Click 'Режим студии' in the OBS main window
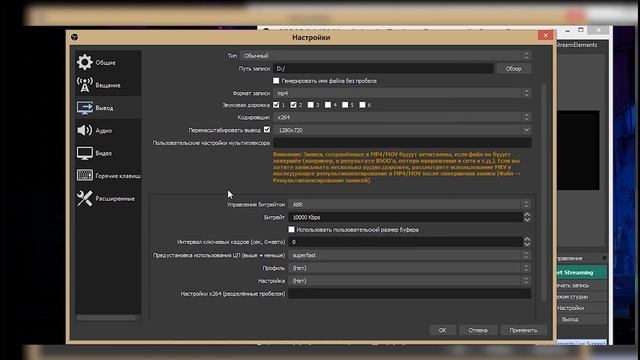This screenshot has width=640, height=360. tap(580, 297)
